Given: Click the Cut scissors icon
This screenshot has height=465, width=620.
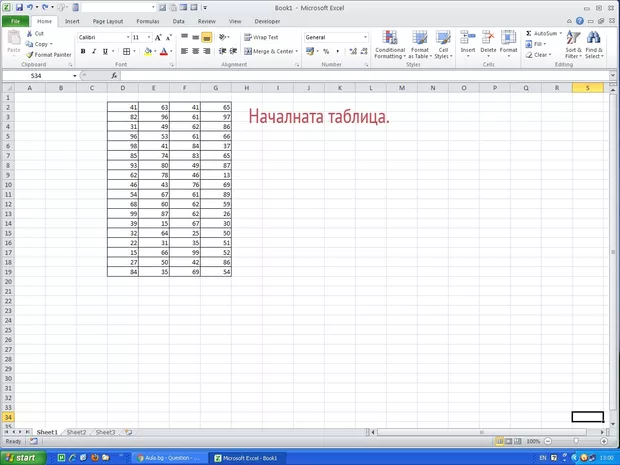Looking at the screenshot, I should (29, 34).
